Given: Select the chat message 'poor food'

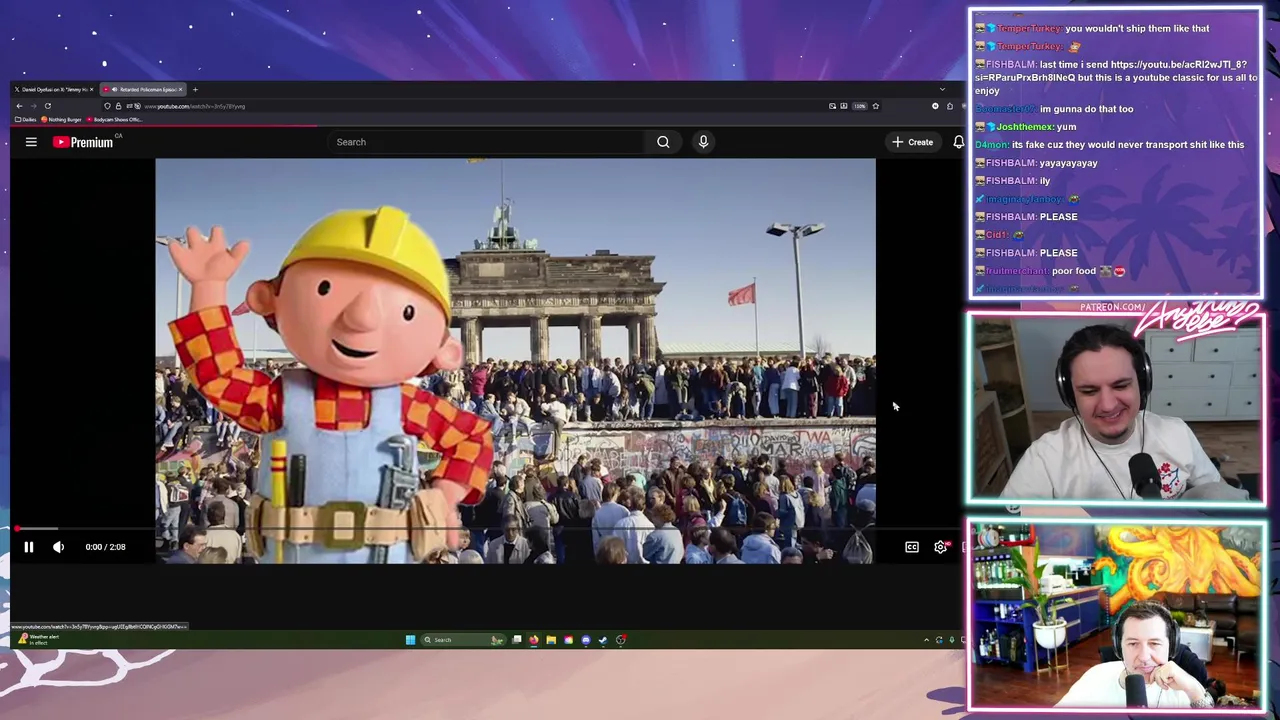Looking at the screenshot, I should pos(1074,271).
